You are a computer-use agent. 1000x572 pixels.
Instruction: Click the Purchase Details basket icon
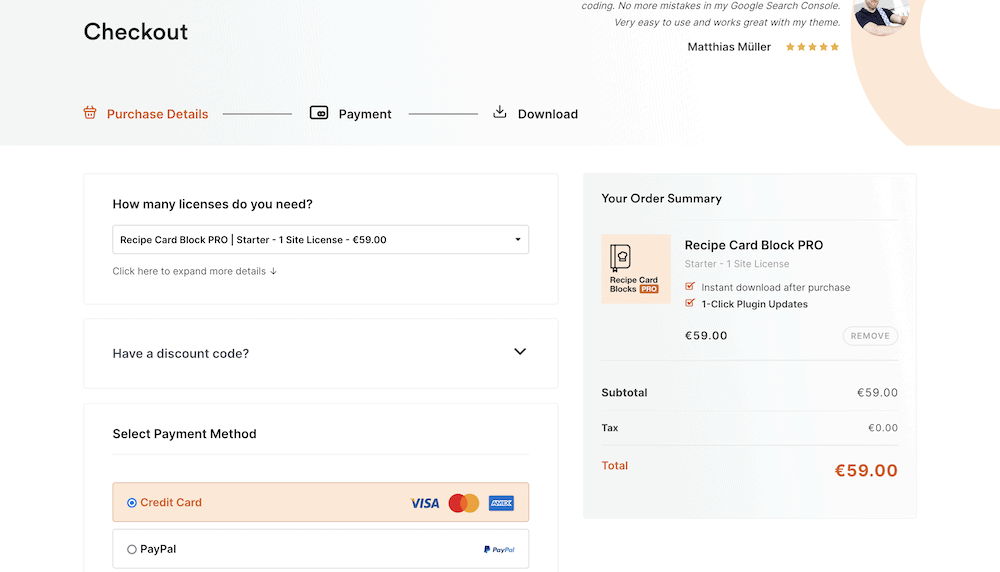coord(90,113)
